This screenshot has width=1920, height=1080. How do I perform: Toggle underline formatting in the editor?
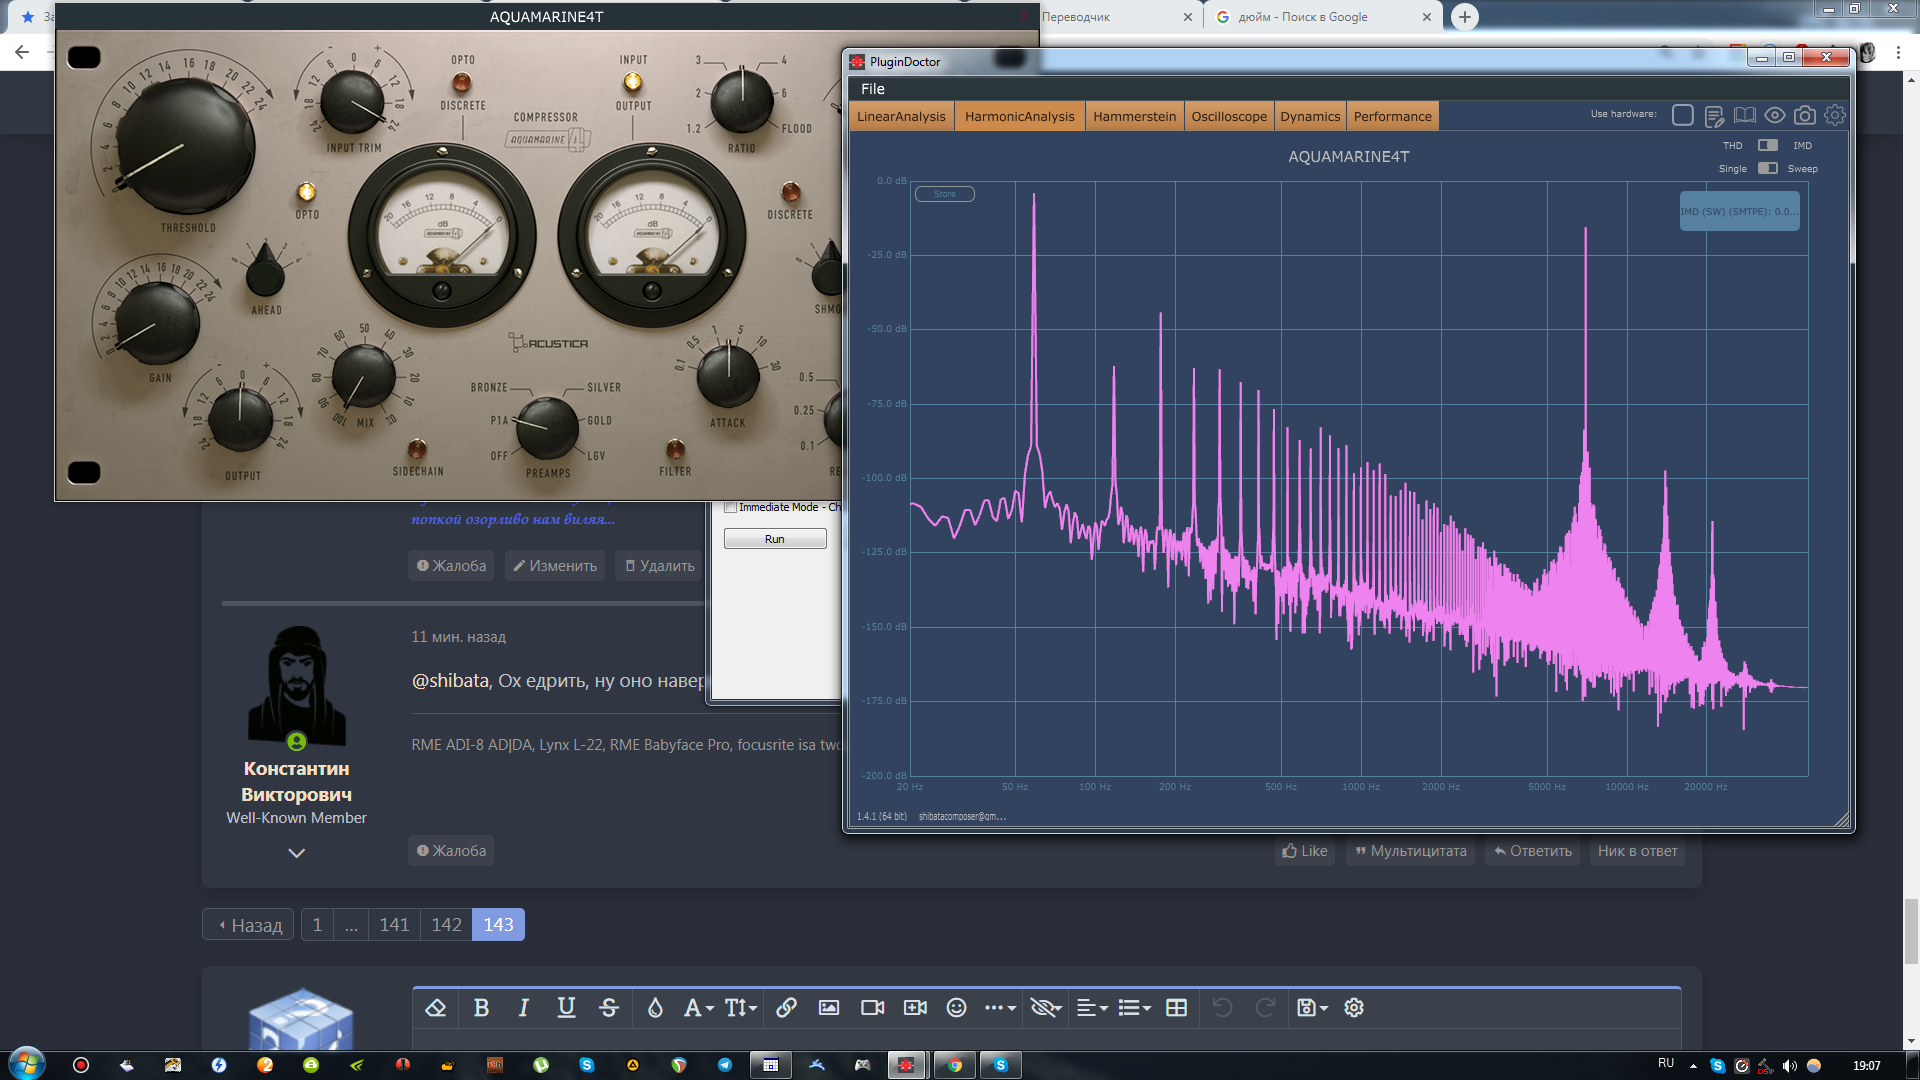pyautogui.click(x=566, y=1007)
